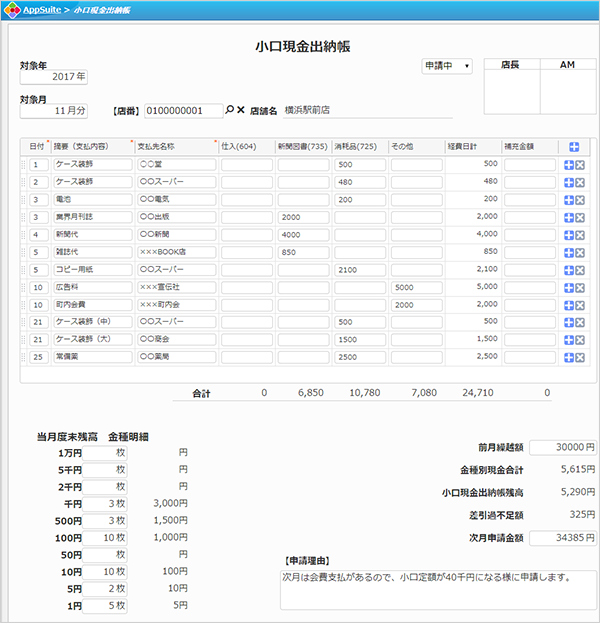The image size is (600, 623).
Task: Delete the 業界月刊誌 row
Action: (580, 217)
